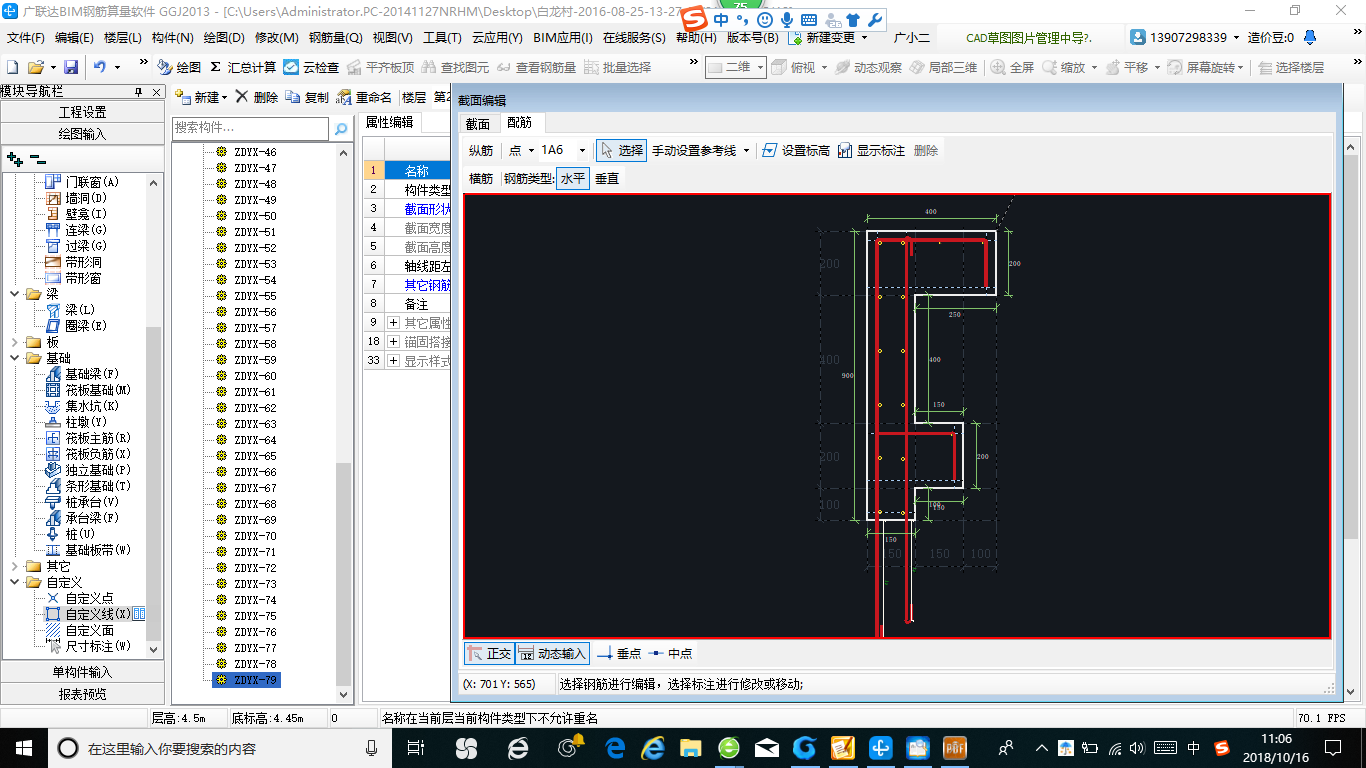Switch to the 截面 tab
1366x768 pixels.
pos(478,123)
